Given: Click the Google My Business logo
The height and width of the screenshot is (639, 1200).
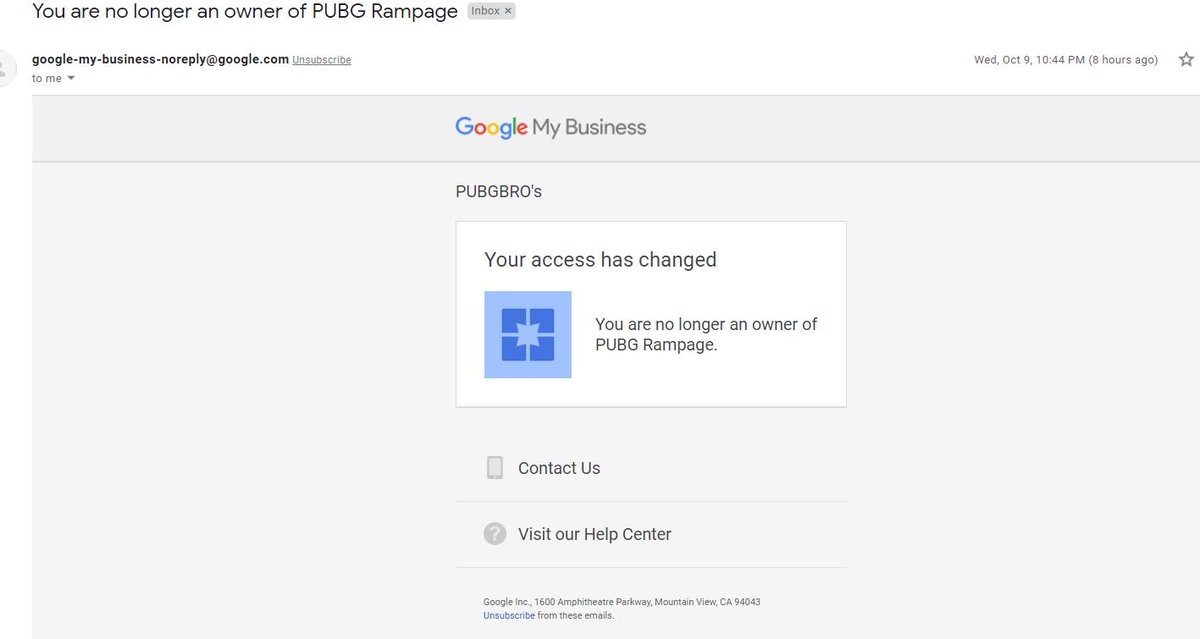Looking at the screenshot, I should tap(551, 128).
